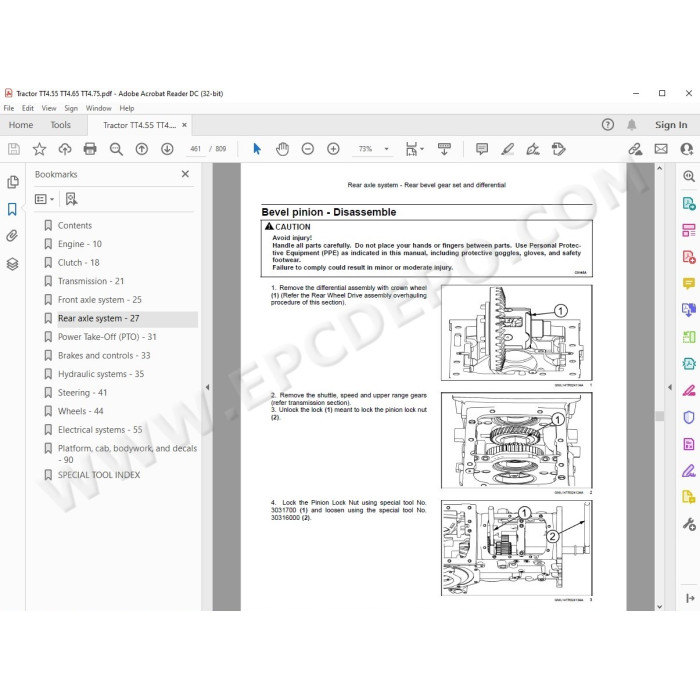Activate the selection arrow tool

pyautogui.click(x=257, y=149)
